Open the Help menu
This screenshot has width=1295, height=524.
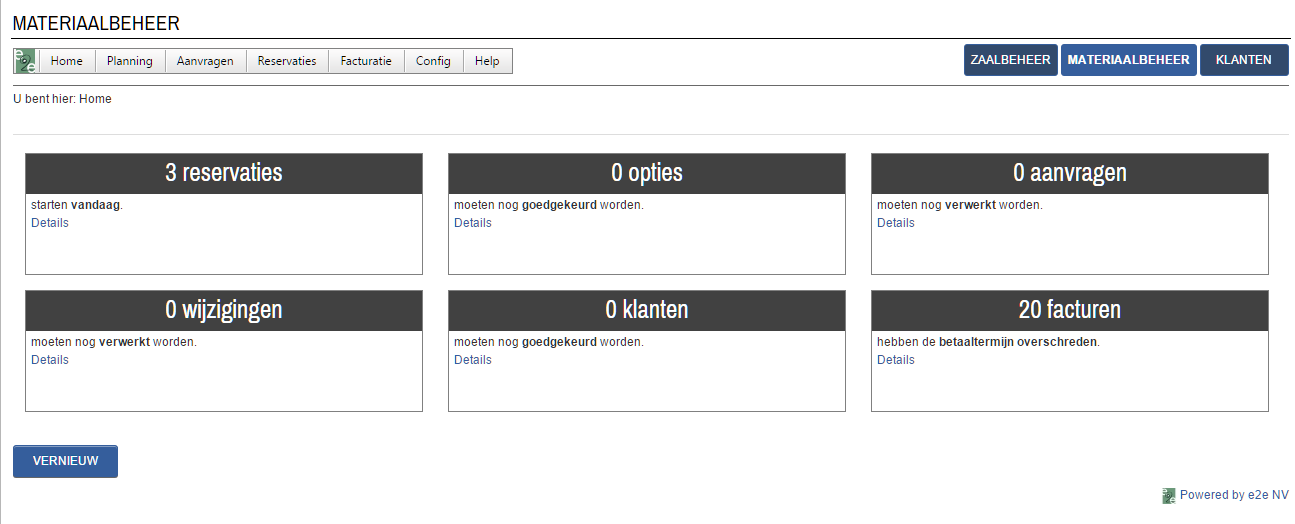tap(487, 61)
